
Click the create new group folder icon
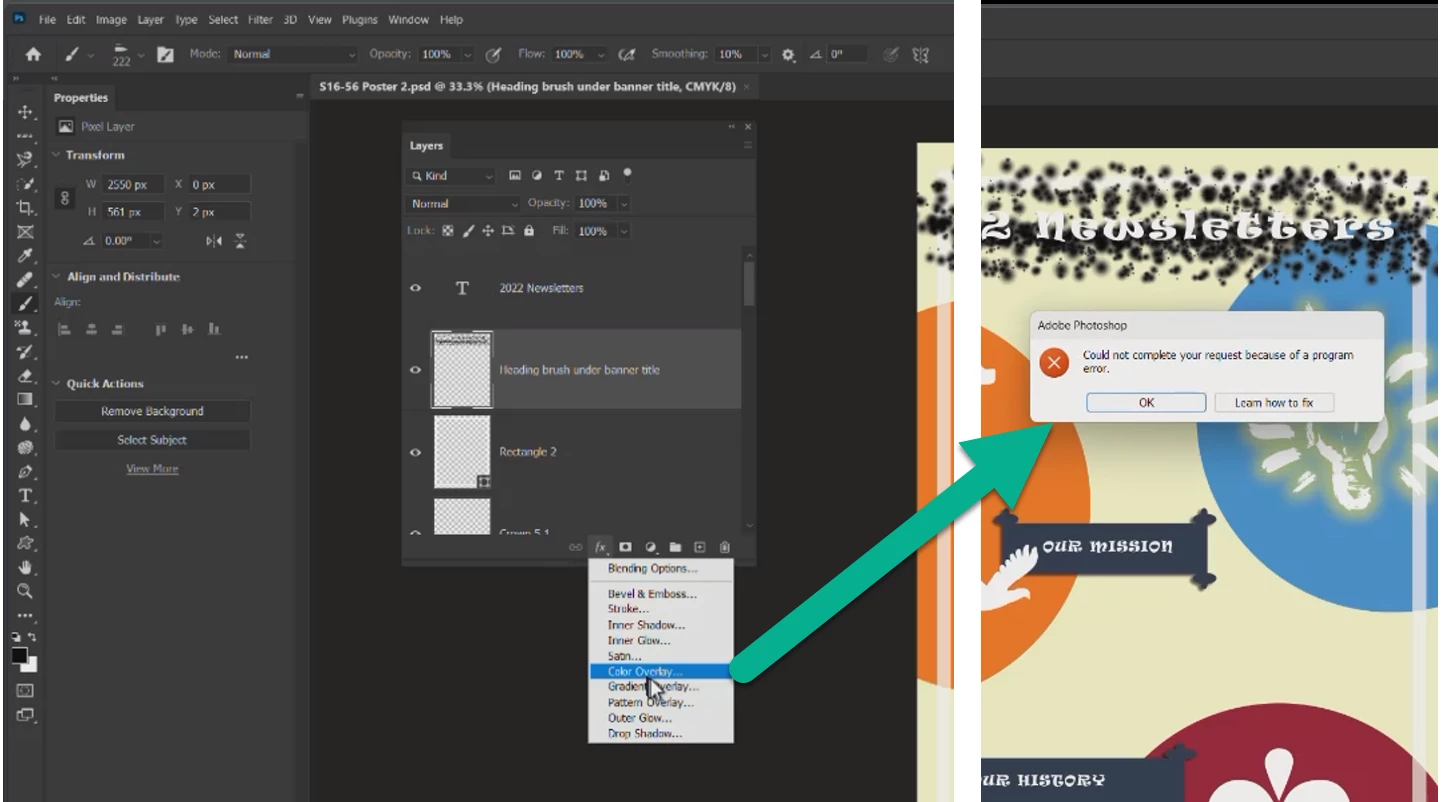675,547
